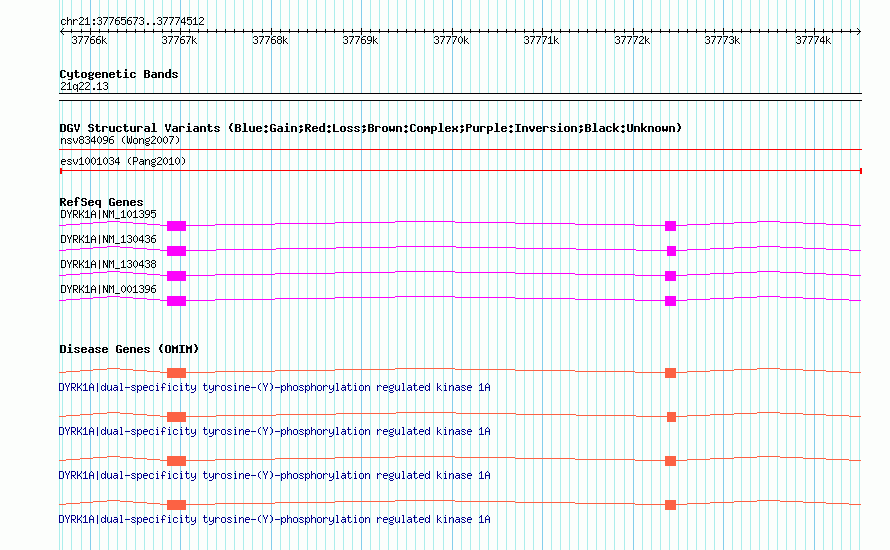This screenshot has width=890, height=550.
Task: Open the nsv834096 (Wong2007) variant label
Action: pyautogui.click(x=120, y=140)
